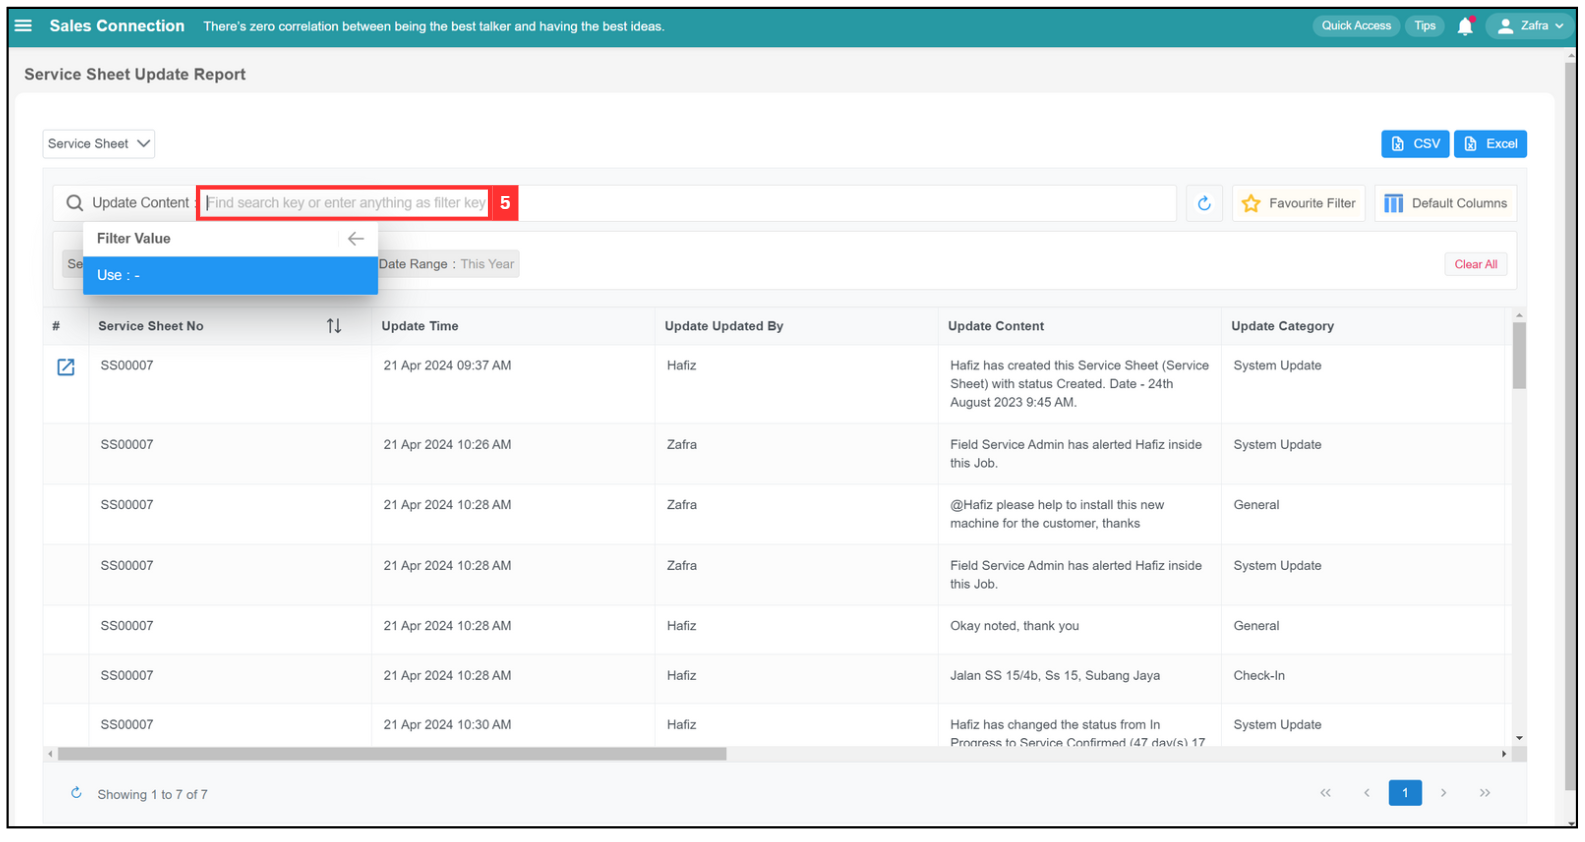Focus the filter key search field

(x=345, y=203)
